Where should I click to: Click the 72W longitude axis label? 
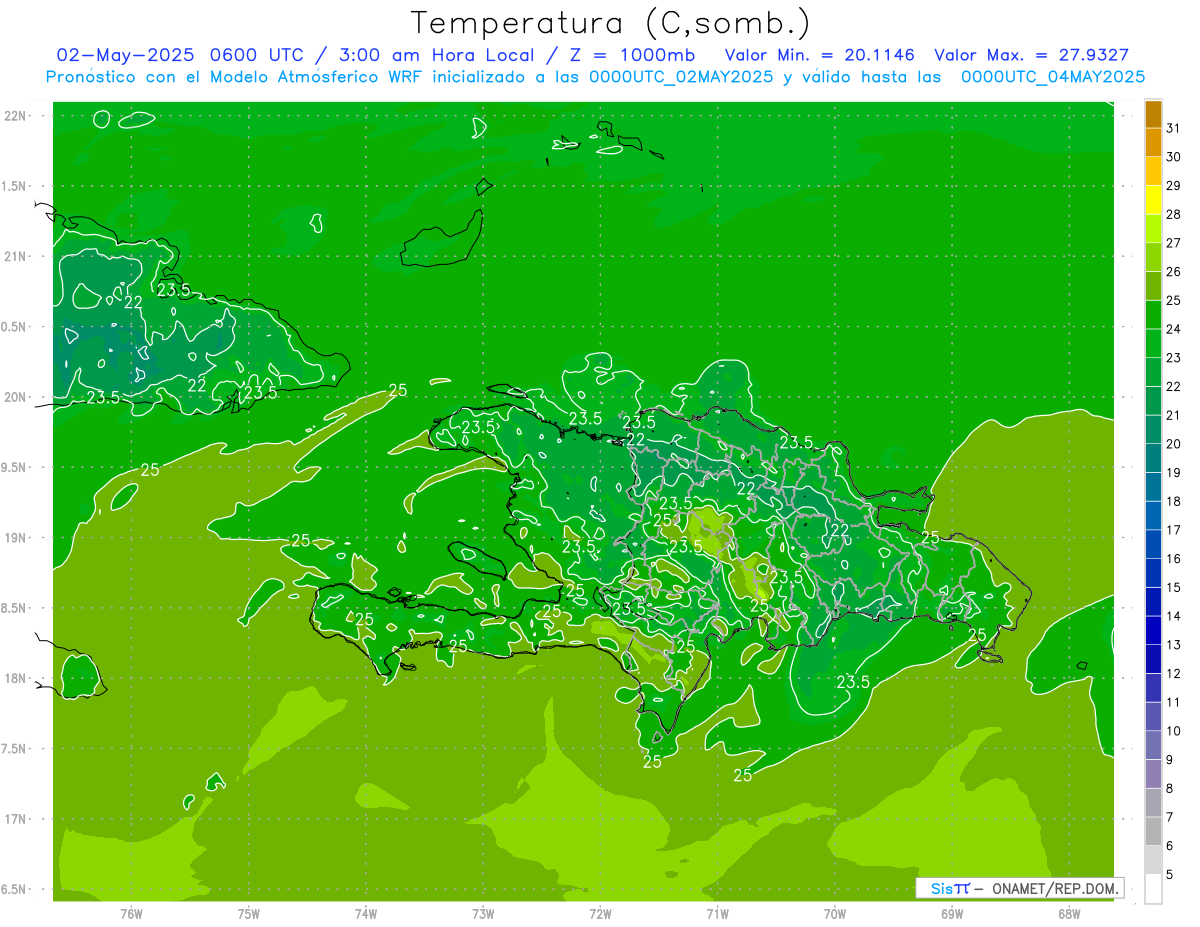pyautogui.click(x=600, y=914)
